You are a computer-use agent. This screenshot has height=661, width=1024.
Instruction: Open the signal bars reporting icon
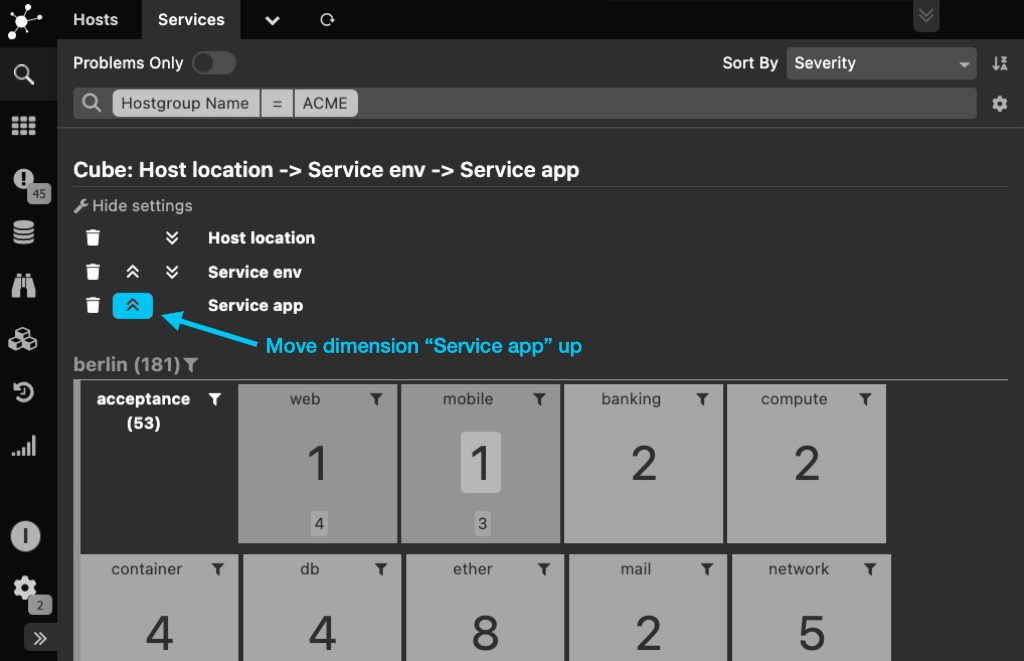pos(25,446)
